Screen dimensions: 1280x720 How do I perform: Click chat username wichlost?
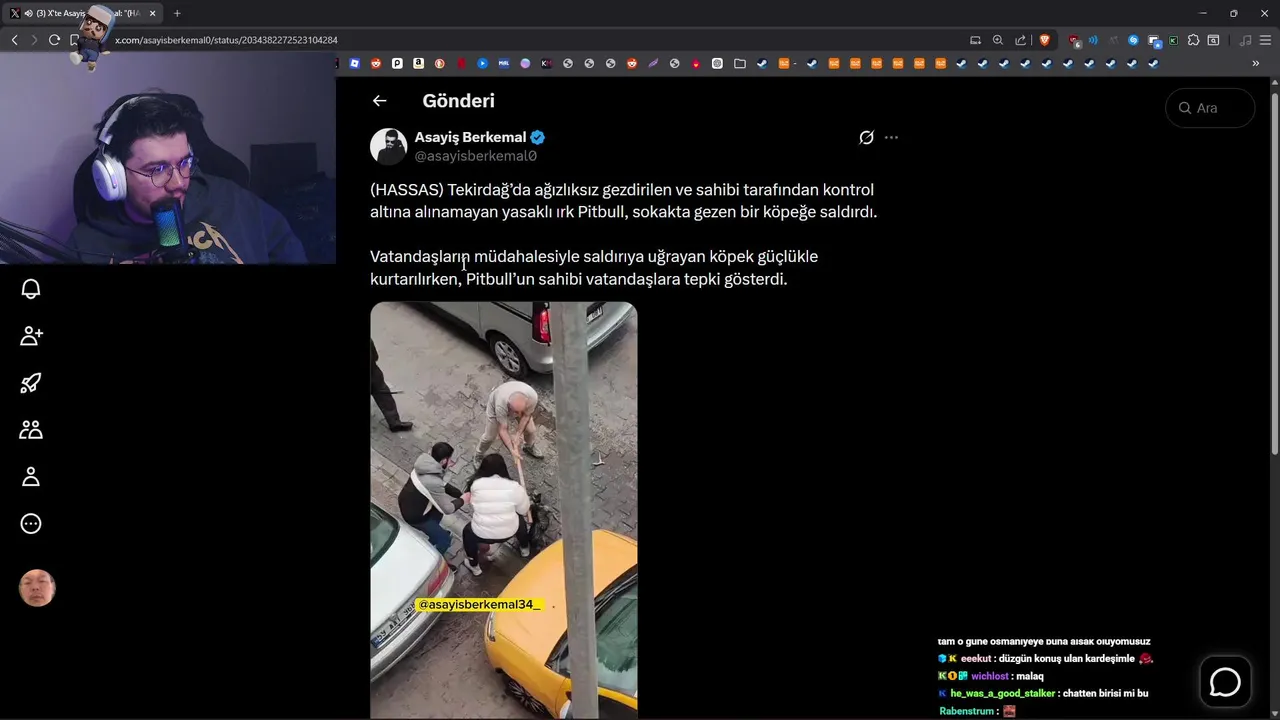[x=989, y=676]
